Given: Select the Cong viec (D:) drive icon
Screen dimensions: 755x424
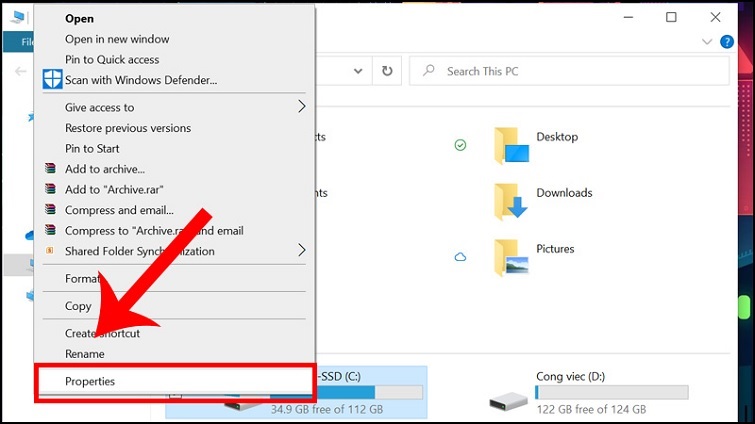Looking at the screenshot, I should [508, 401].
